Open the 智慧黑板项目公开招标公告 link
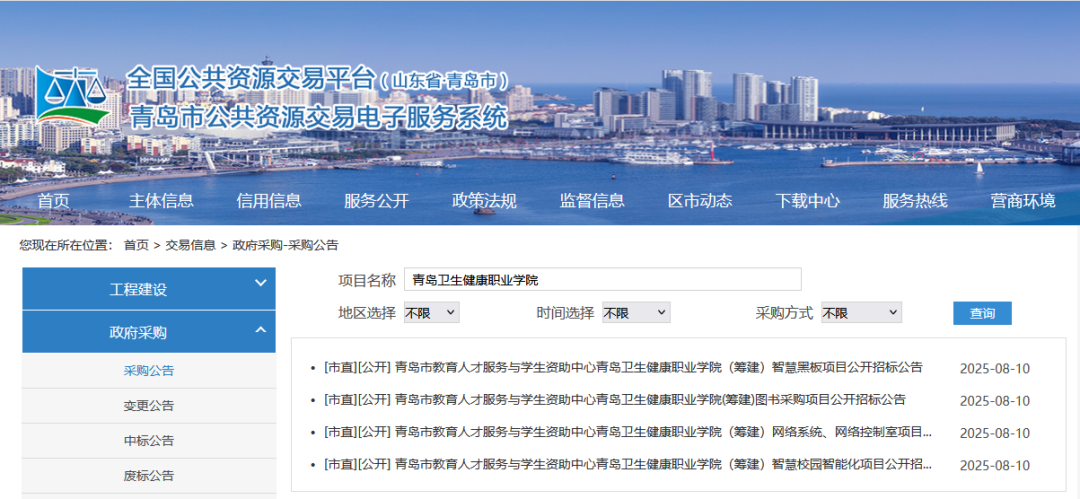 pos(623,367)
